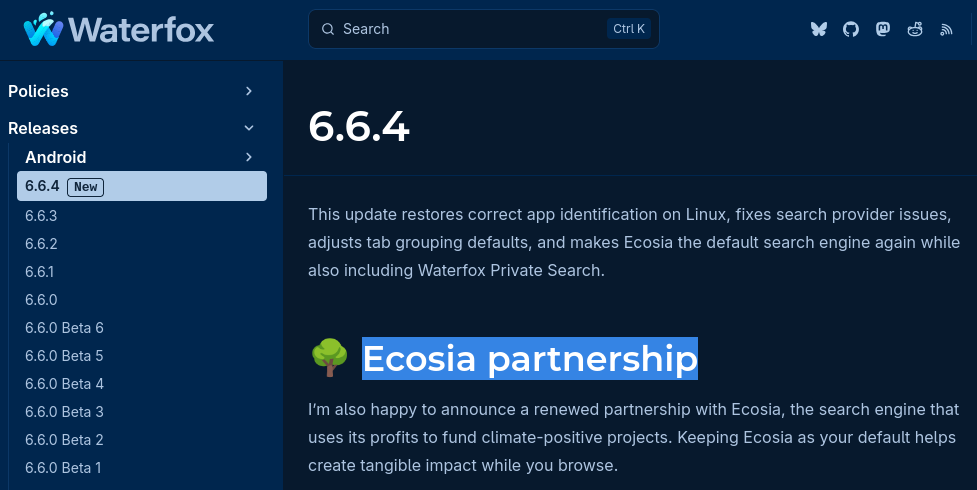This screenshot has width=977, height=490.
Task: Expand the Policies section chevron
Action: (x=249, y=91)
